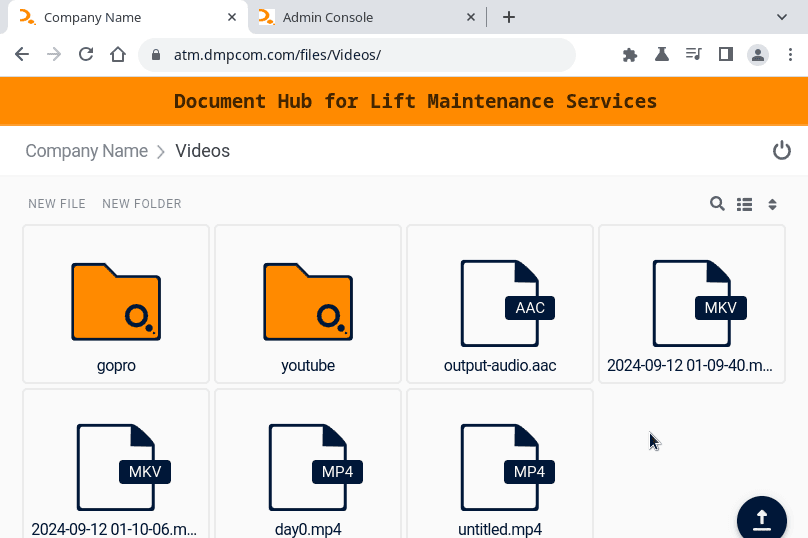Open the browser extensions puzzle icon
This screenshot has height=538, width=808.
[630, 55]
